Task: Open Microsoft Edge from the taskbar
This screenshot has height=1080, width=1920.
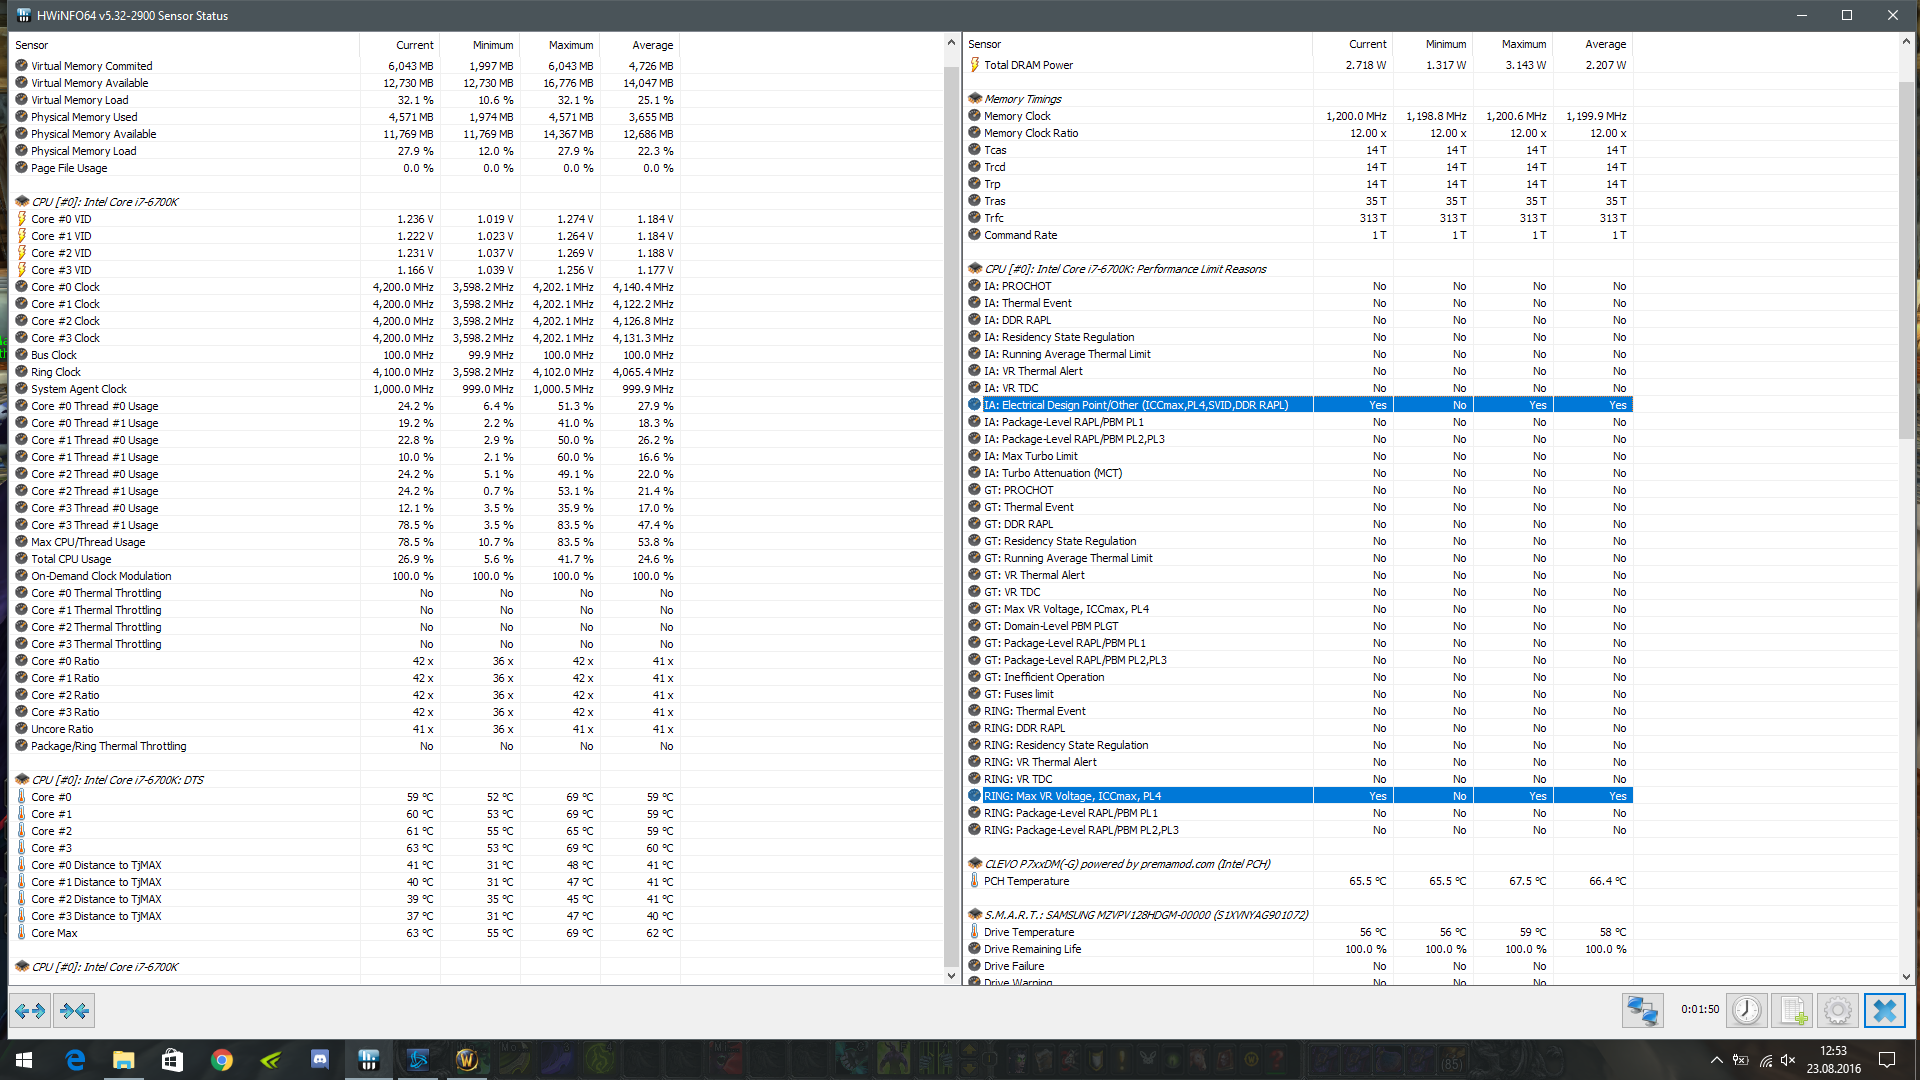Action: click(x=75, y=1060)
